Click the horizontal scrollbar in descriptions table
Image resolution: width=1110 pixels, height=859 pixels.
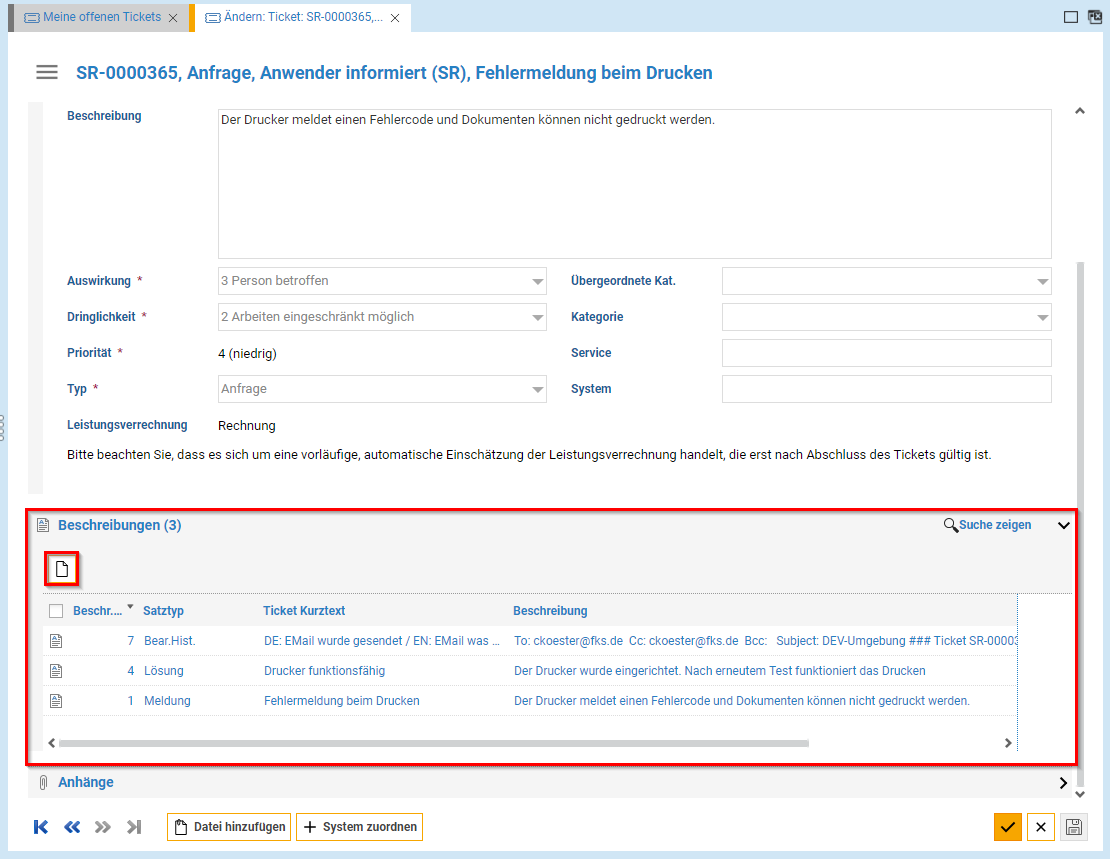(x=430, y=743)
